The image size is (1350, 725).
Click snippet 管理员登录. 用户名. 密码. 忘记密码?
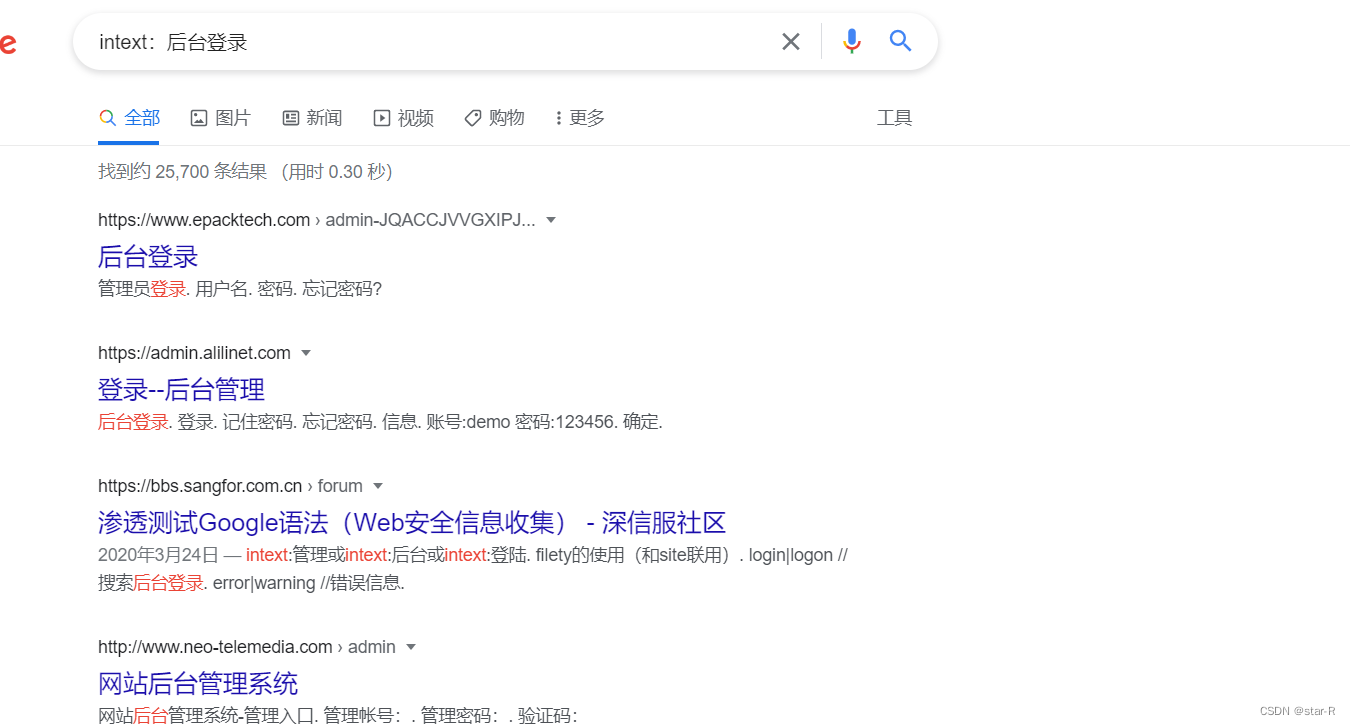tap(240, 289)
